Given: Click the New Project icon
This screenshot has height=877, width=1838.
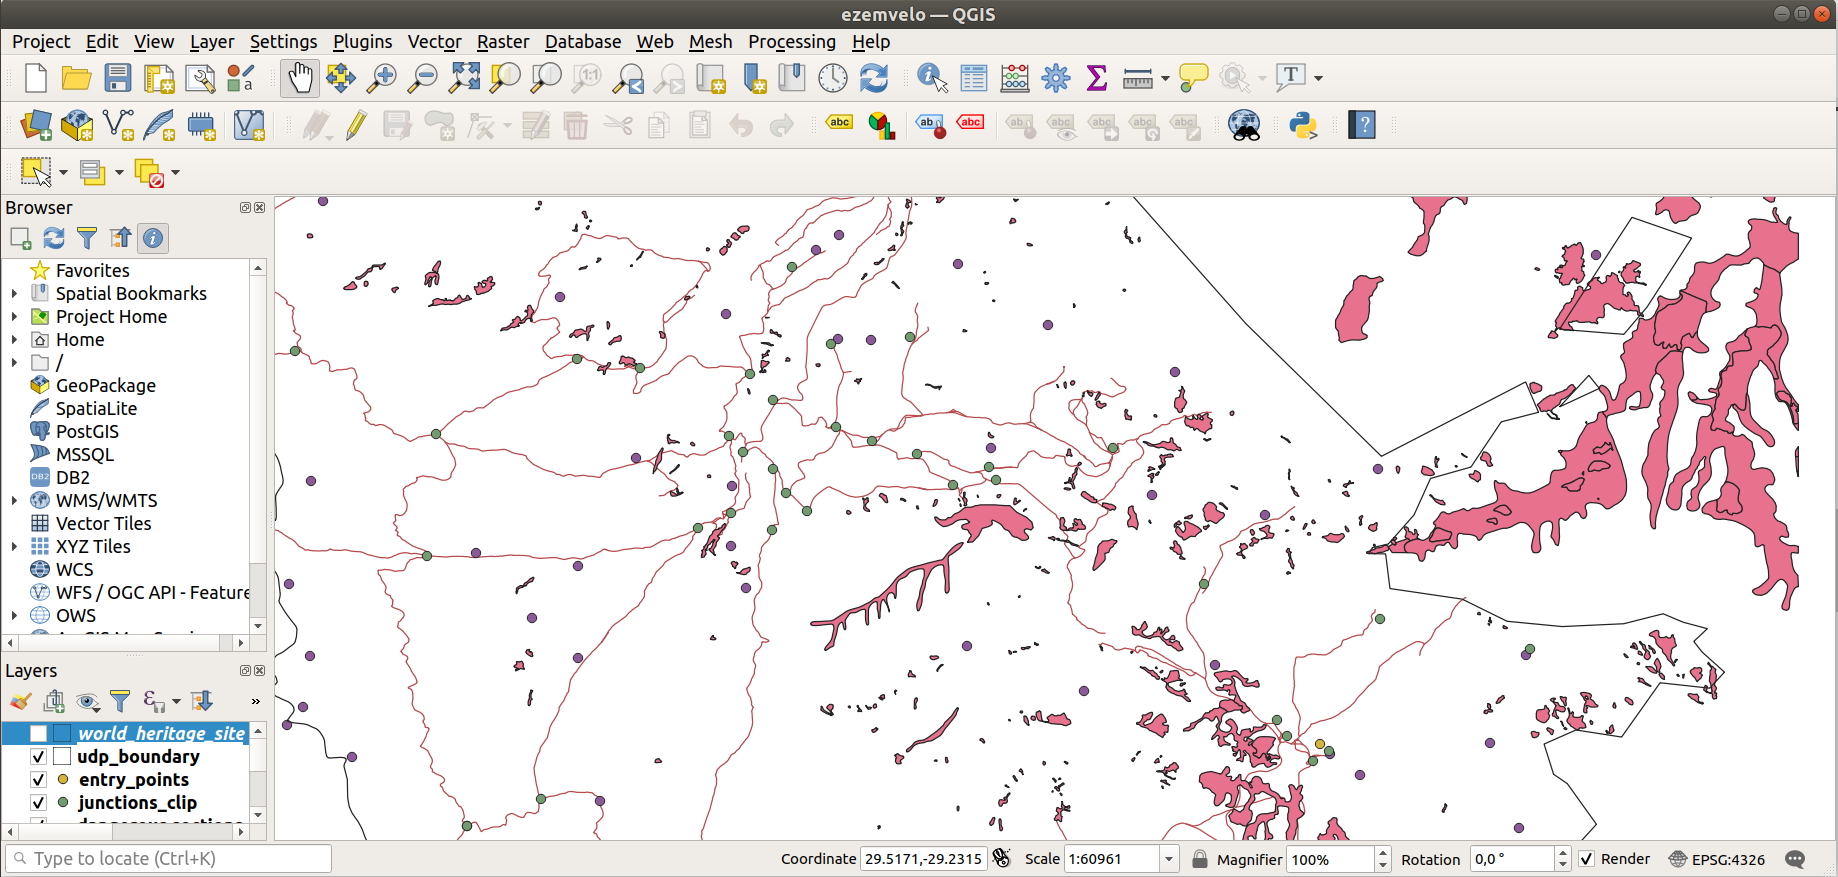Looking at the screenshot, I should pos(36,78).
